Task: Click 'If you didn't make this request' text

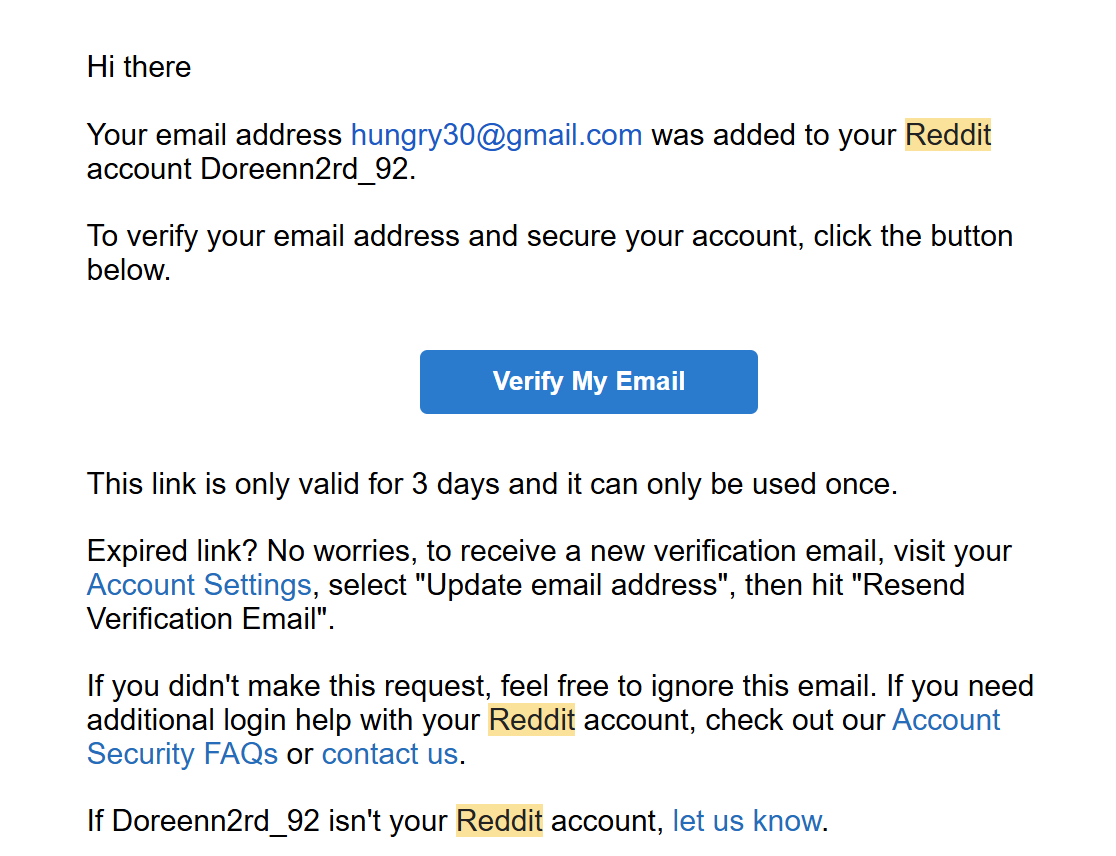Action: click(288, 687)
